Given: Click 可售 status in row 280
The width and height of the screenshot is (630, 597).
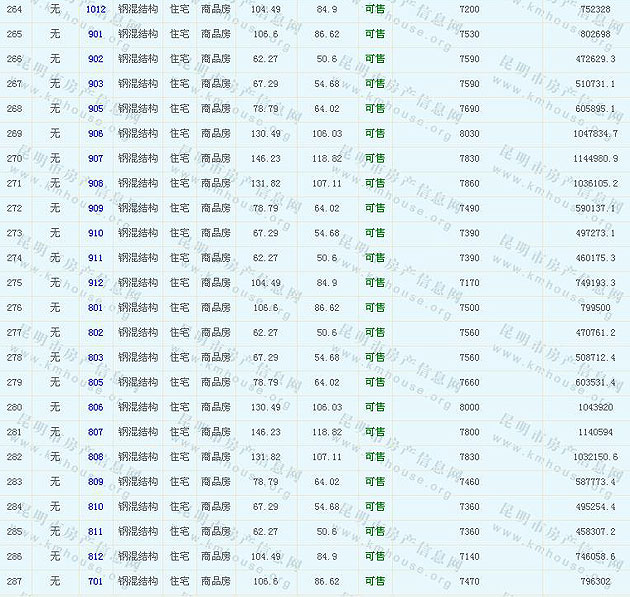Looking at the screenshot, I should tap(374, 407).
